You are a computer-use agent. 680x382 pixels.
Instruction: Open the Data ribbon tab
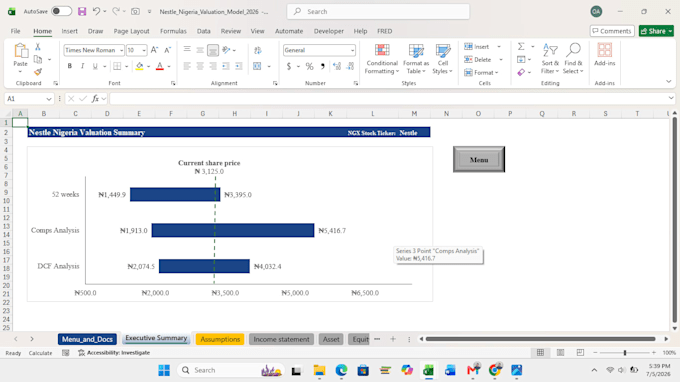tap(203, 31)
